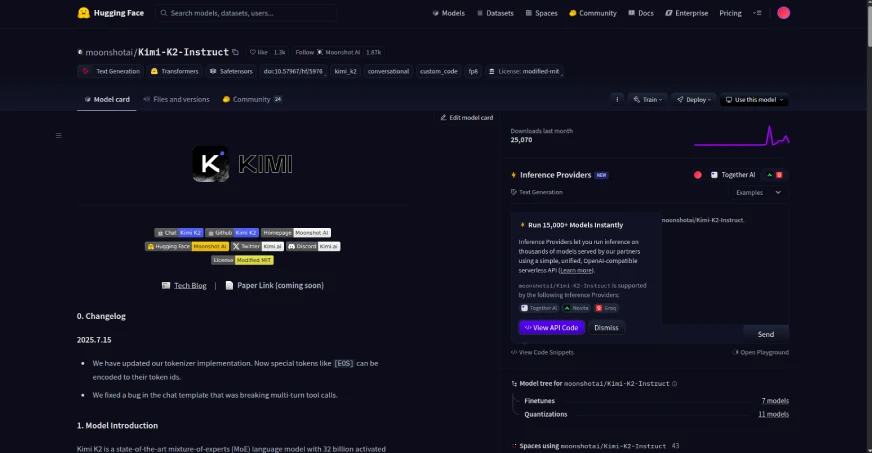The image size is (872, 453).
Task: Click the Groq chip in the popup
Action: click(606, 308)
